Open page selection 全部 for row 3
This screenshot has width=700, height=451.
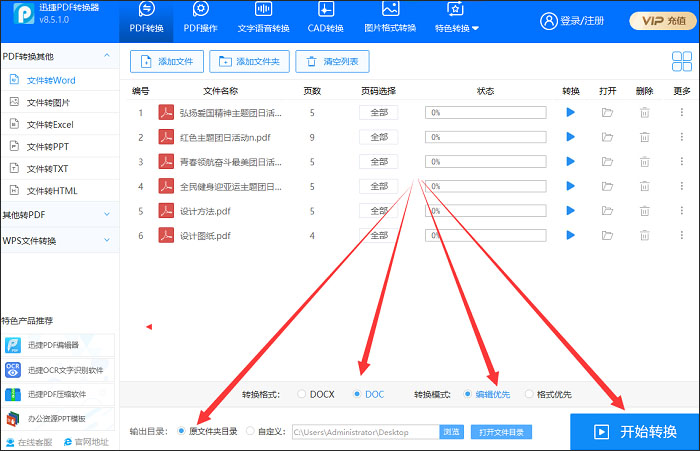tap(379, 162)
